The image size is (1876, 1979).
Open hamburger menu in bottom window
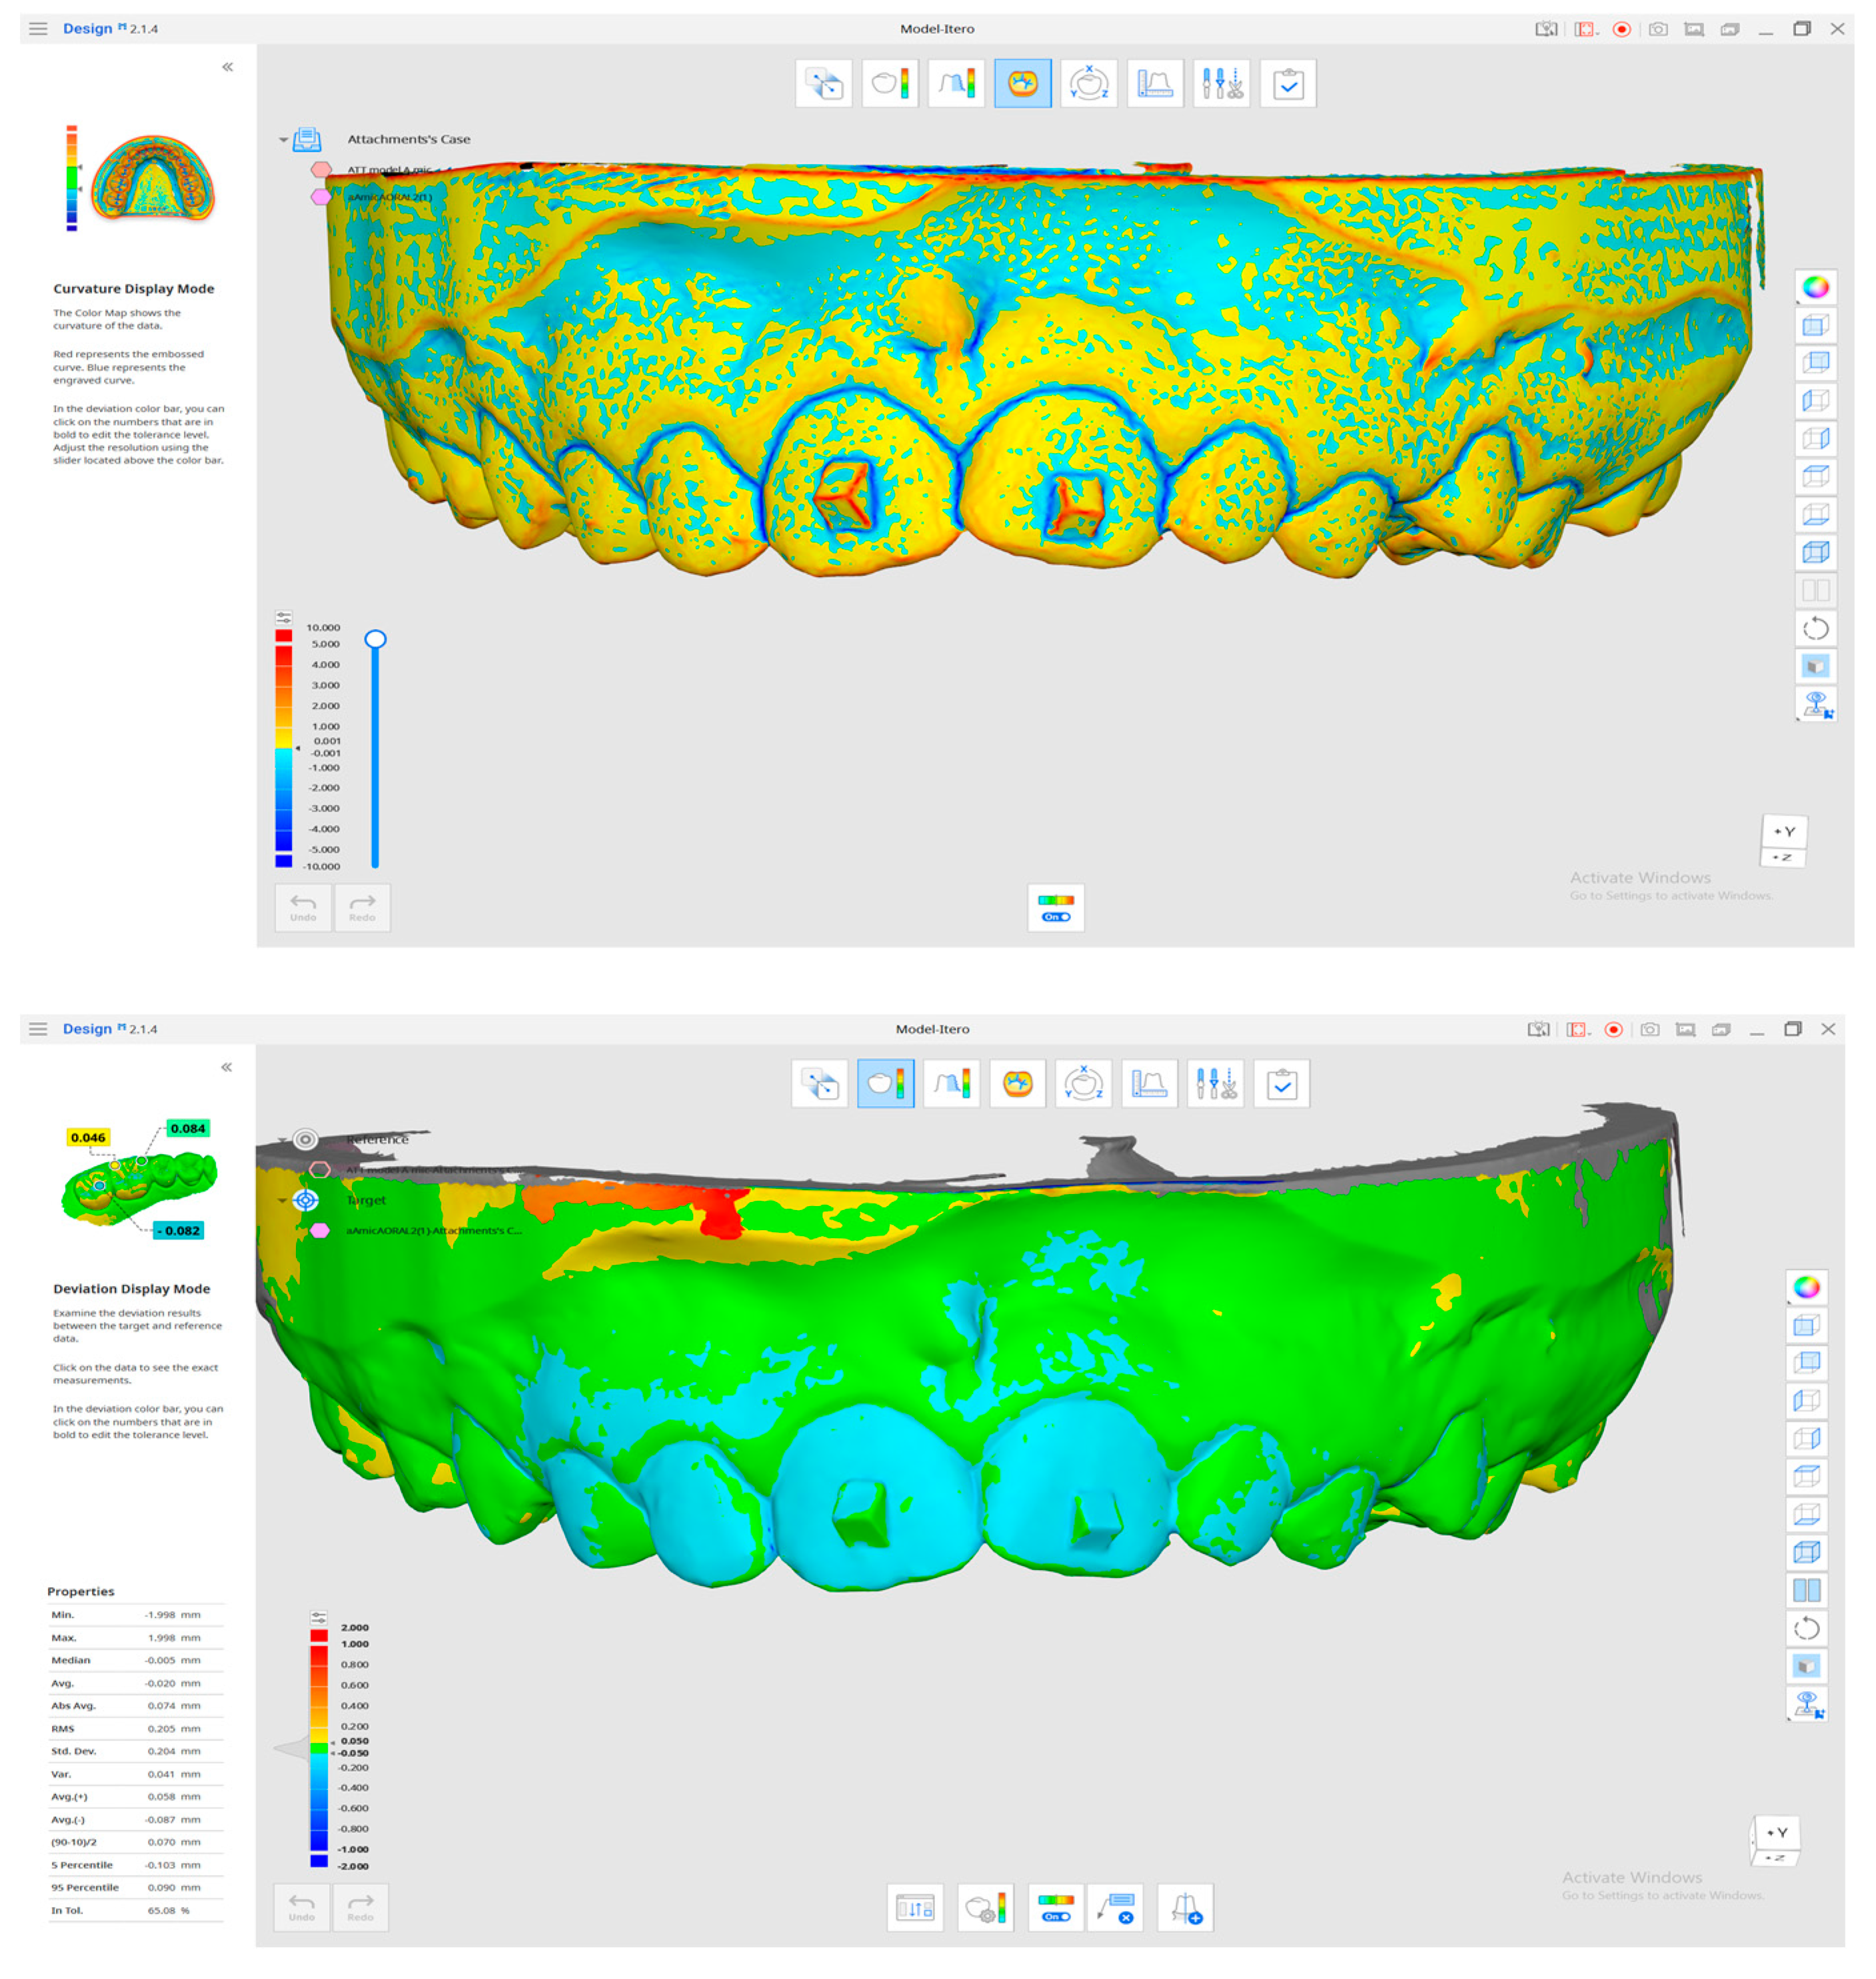pos(38,1029)
